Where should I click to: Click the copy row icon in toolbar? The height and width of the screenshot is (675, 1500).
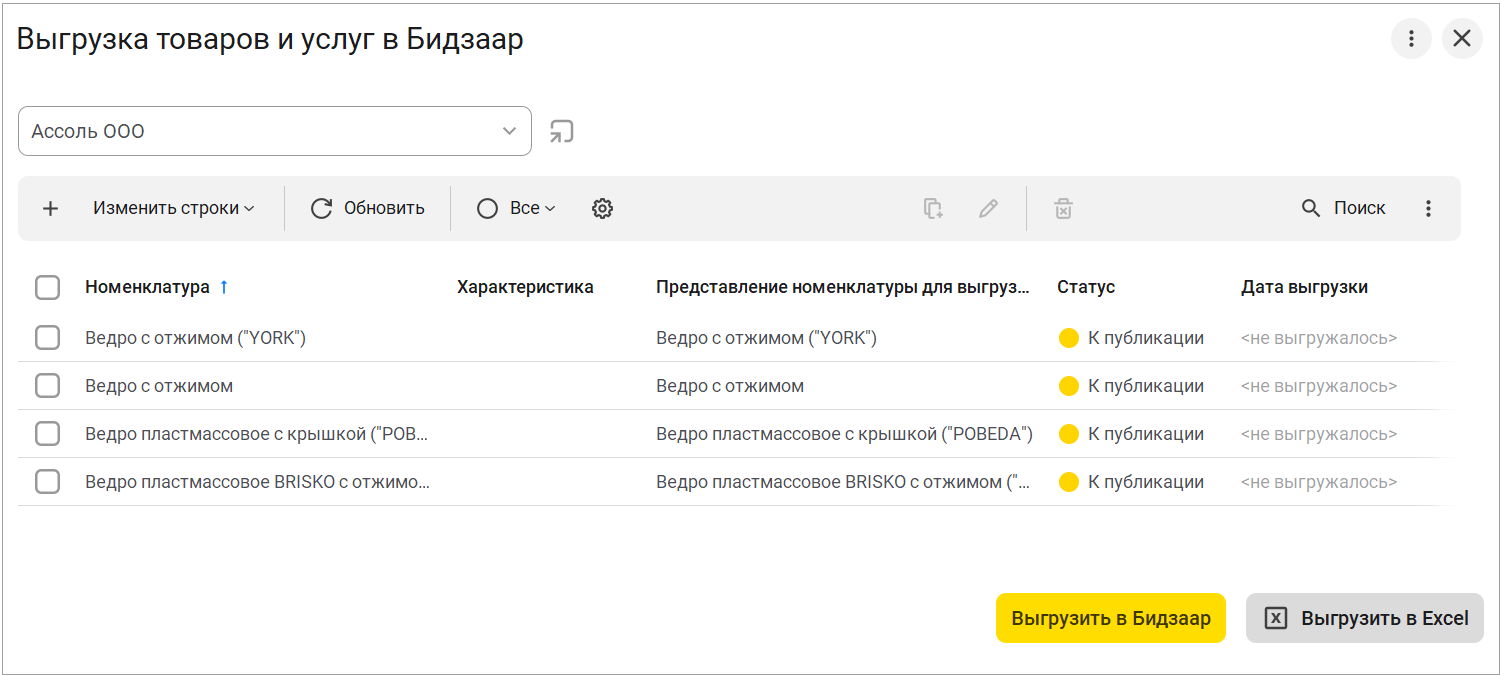933,208
